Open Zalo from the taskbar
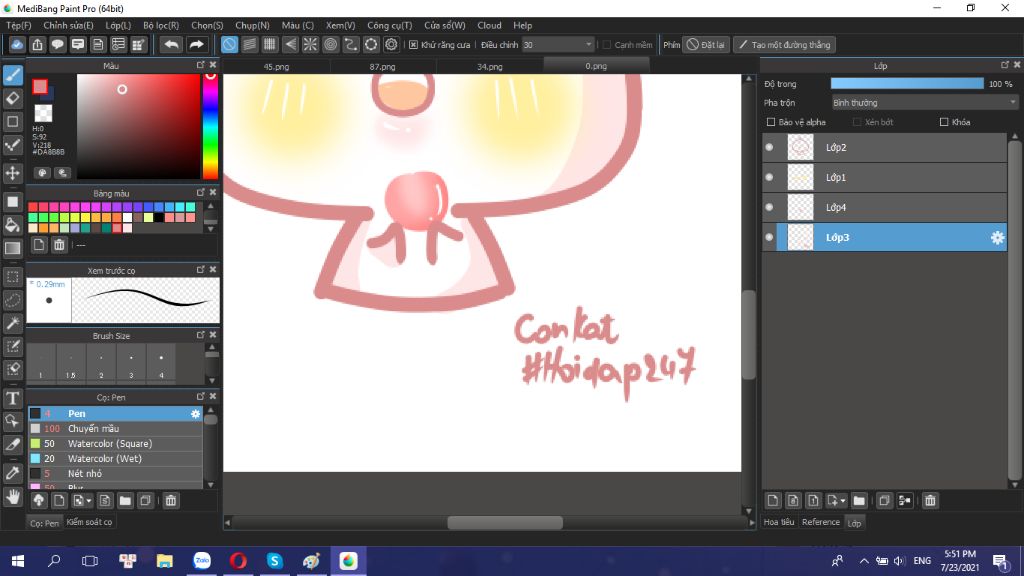This screenshot has height=576, width=1024. pos(202,560)
